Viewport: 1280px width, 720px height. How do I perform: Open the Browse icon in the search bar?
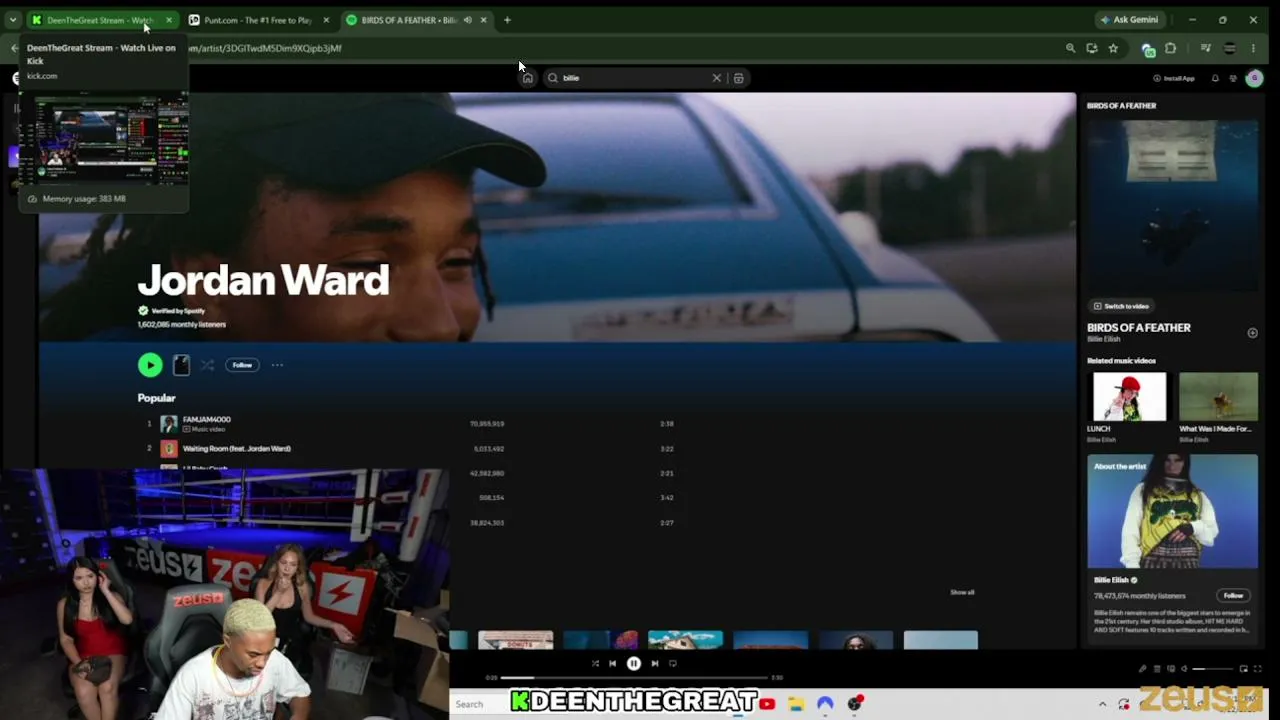tap(738, 78)
